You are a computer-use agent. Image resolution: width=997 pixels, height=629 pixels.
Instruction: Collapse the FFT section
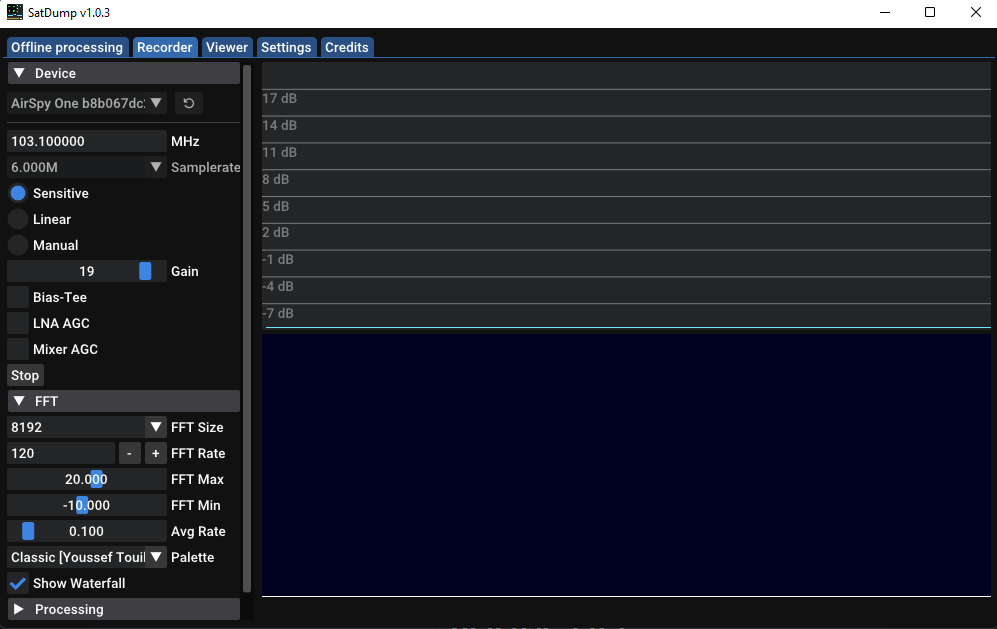[17, 400]
